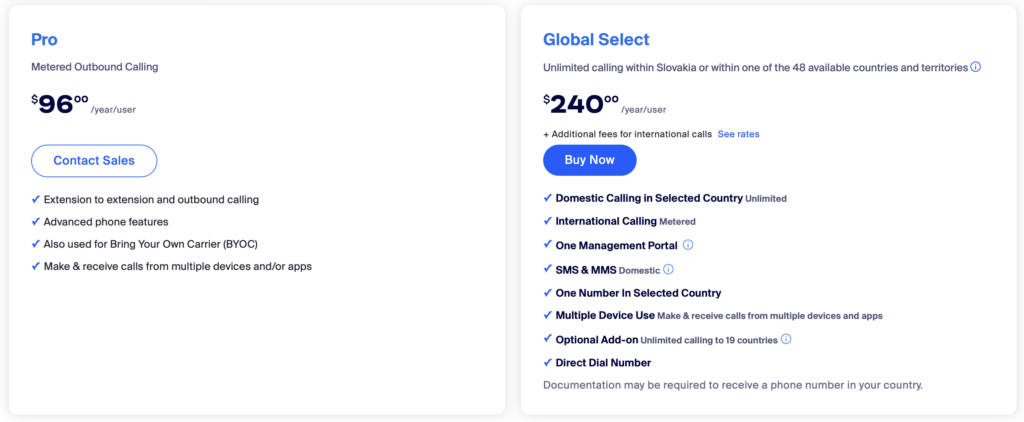
Task: Click the 'Documentation may be required' note
Action: (x=732, y=385)
